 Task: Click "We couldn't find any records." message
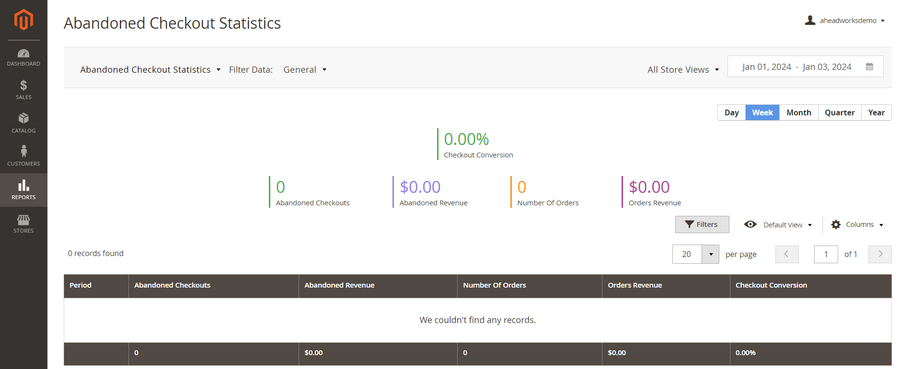(x=478, y=320)
